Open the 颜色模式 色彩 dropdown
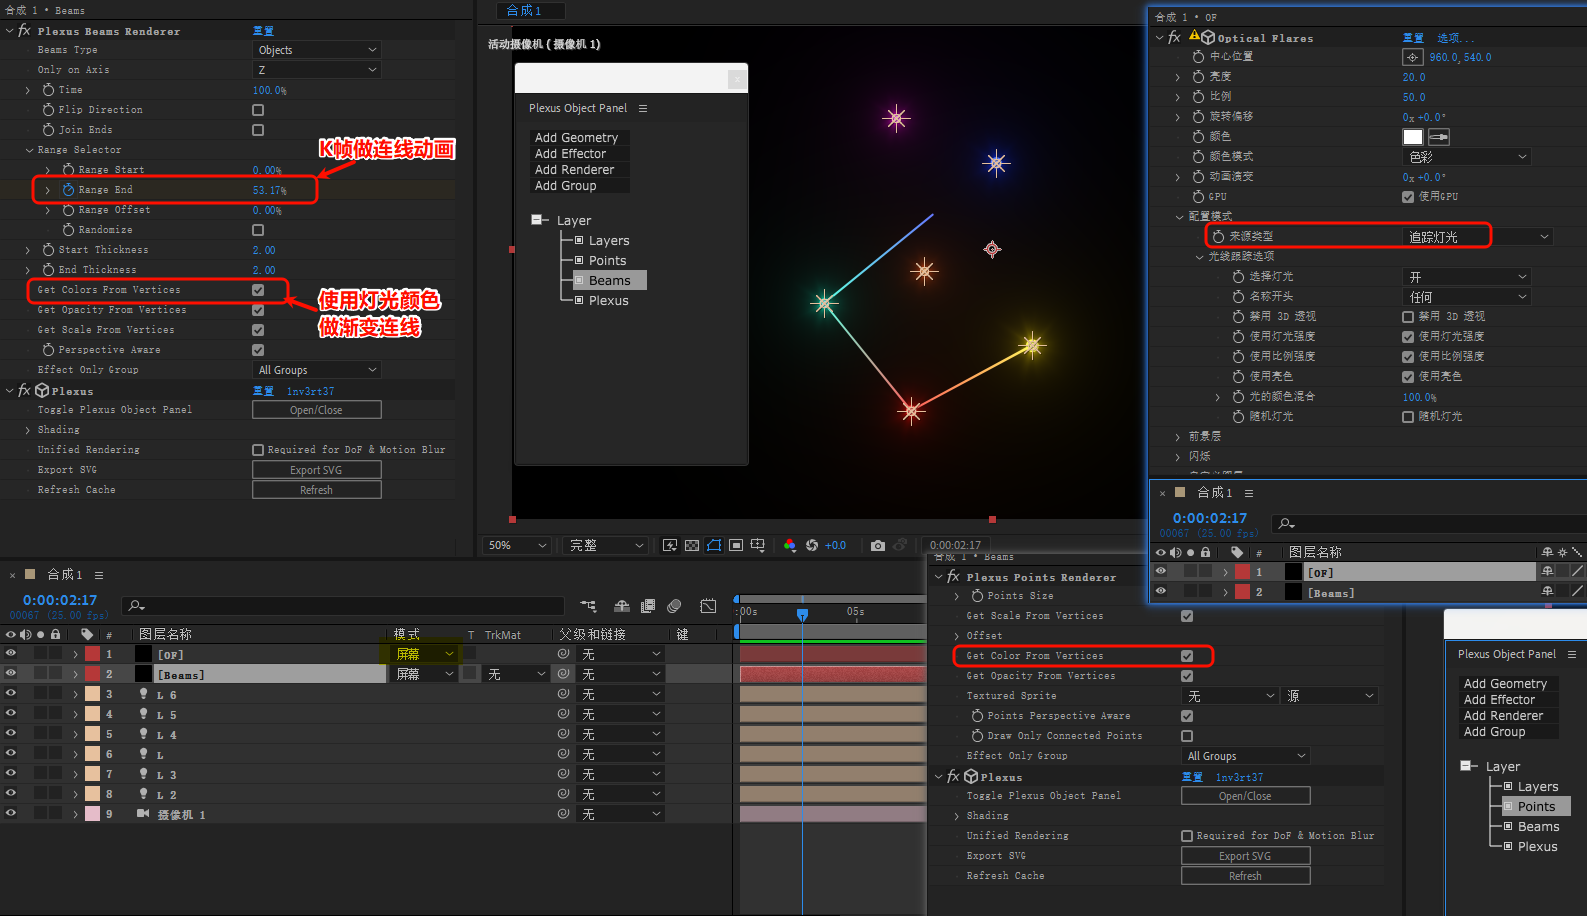Image resolution: width=1587 pixels, height=916 pixels. 1467,157
